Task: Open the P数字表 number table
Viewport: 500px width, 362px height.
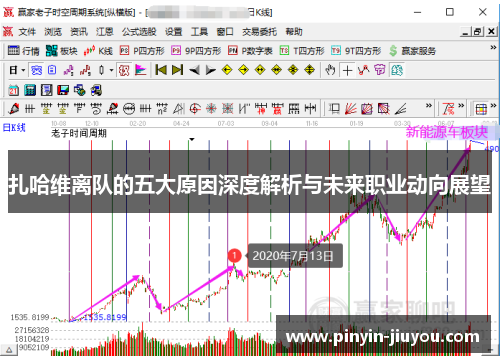Action: (250, 51)
